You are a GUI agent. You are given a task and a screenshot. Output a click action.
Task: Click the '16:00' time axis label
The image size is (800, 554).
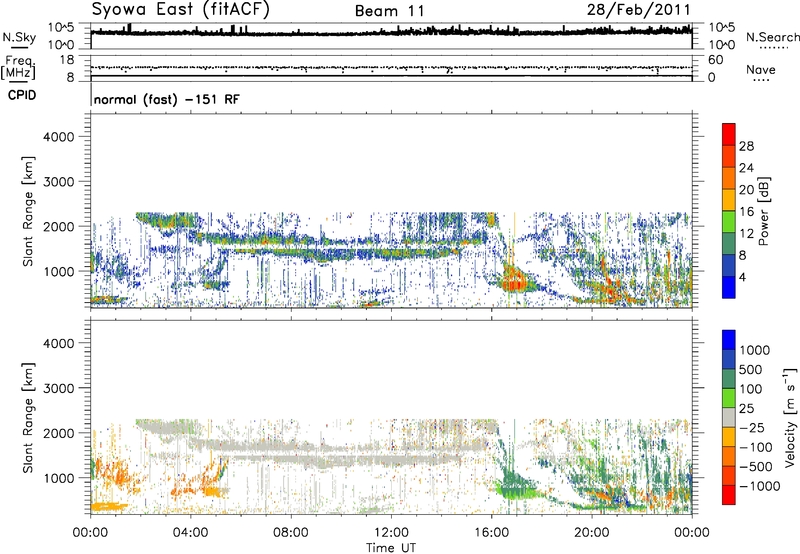point(491,533)
